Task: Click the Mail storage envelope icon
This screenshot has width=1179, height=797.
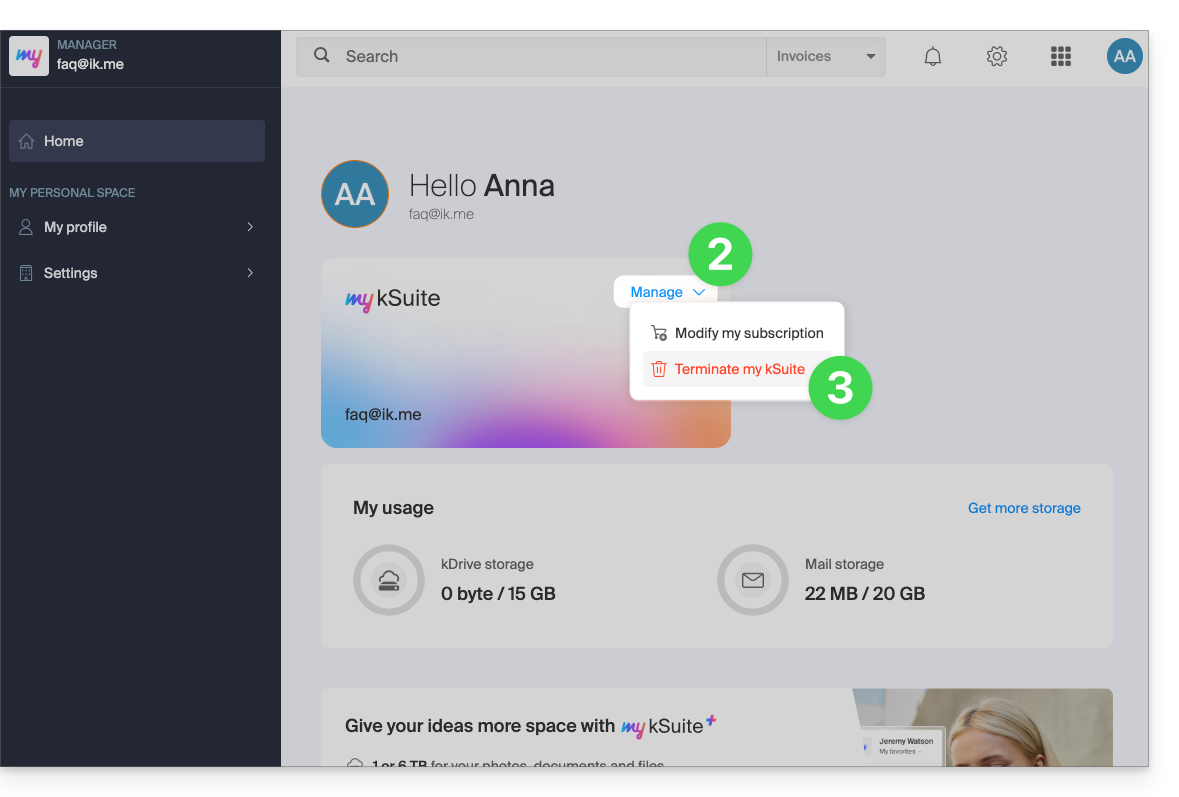Action: 752,580
